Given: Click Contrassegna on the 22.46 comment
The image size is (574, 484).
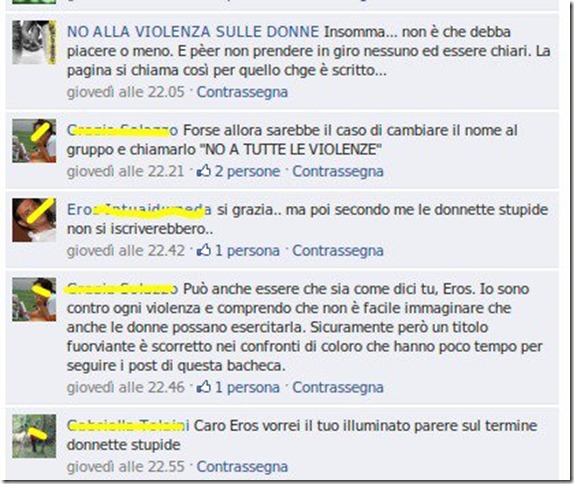Looking at the screenshot, I should click(x=338, y=387).
